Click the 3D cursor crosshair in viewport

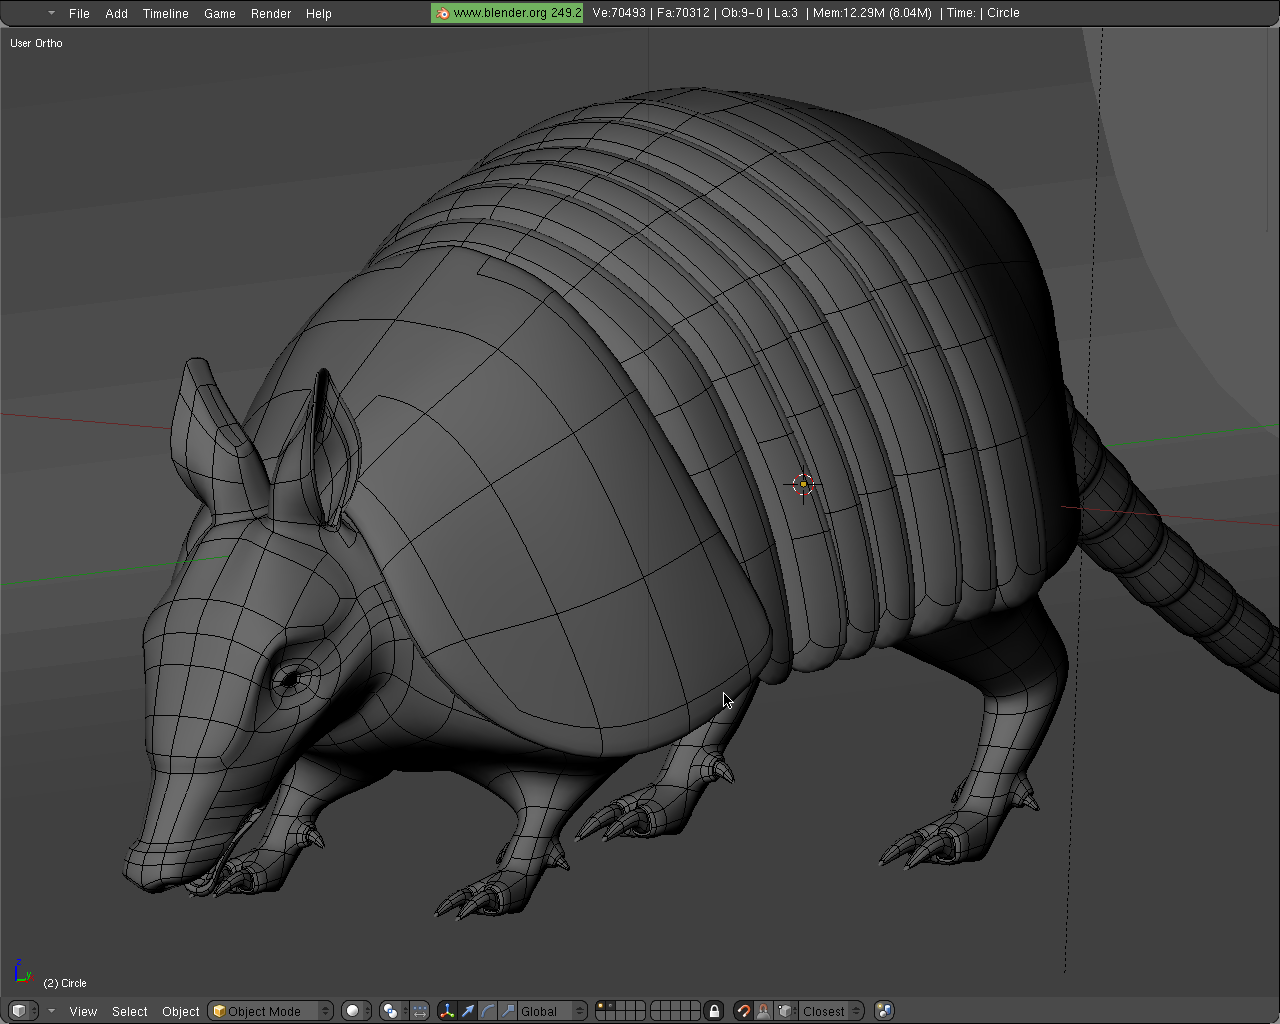coord(804,485)
